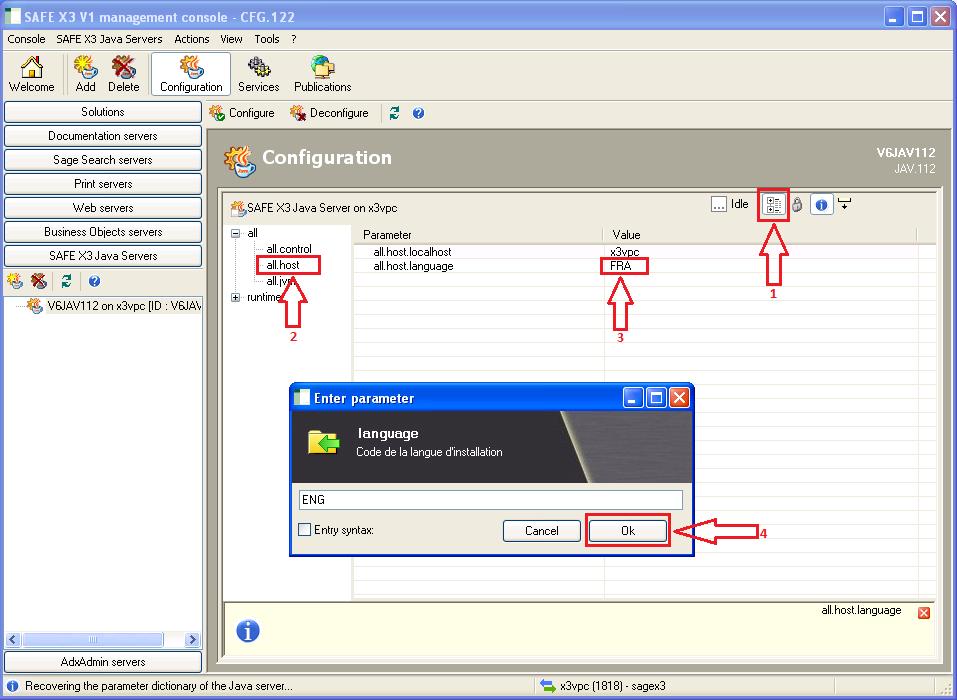Click the Delete server toolbar icon

click(123, 74)
